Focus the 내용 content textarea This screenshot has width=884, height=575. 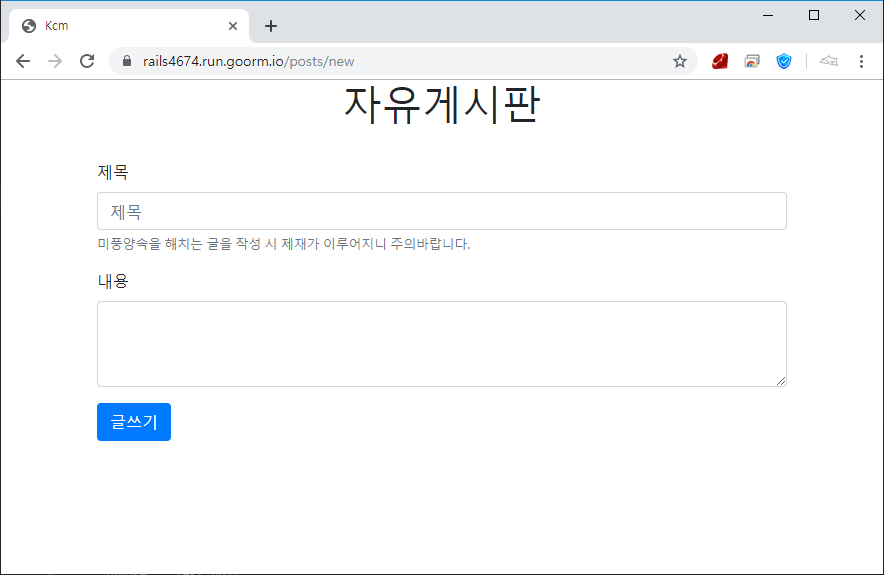click(x=441, y=344)
